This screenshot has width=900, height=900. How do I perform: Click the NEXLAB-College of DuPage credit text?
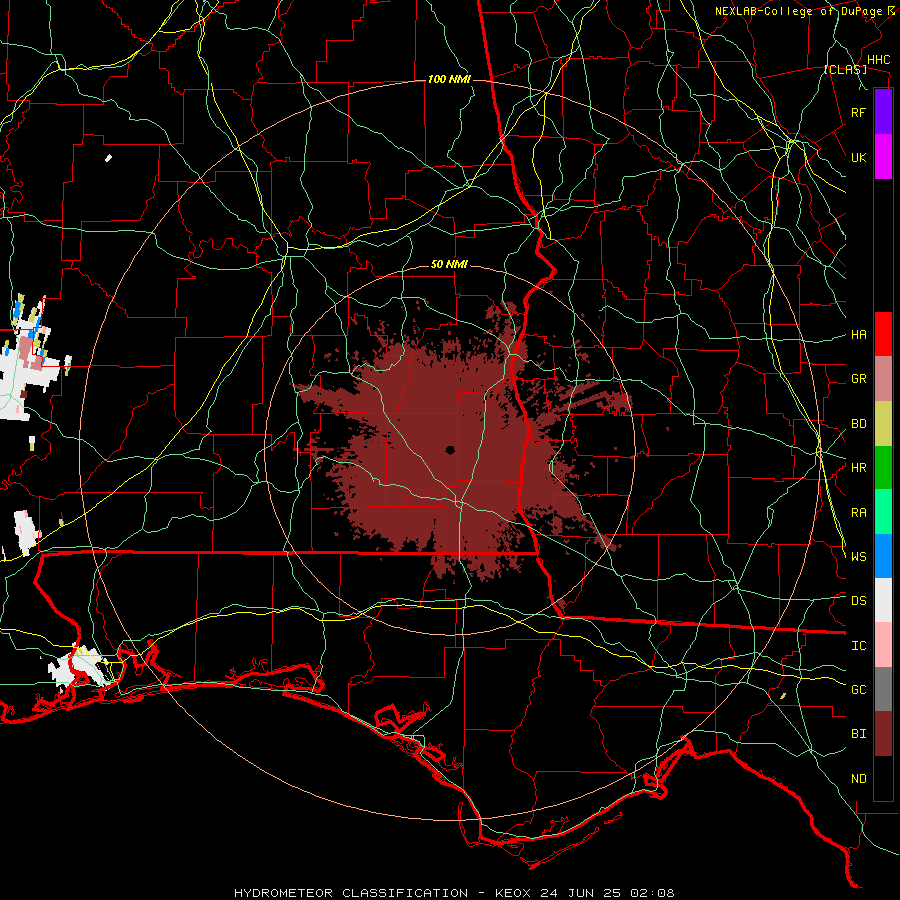click(801, 11)
